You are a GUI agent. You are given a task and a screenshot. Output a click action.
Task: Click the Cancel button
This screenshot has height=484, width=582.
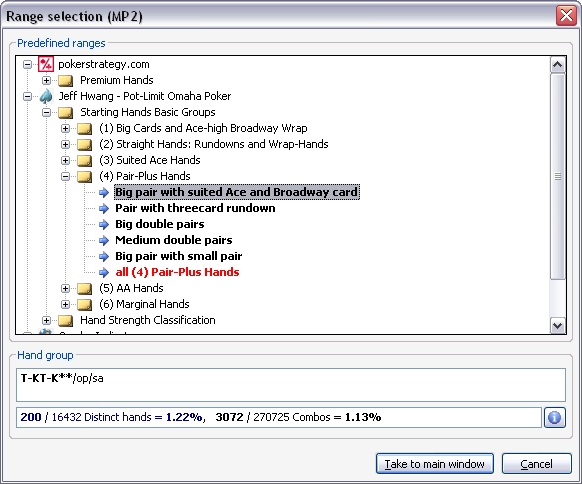536,464
